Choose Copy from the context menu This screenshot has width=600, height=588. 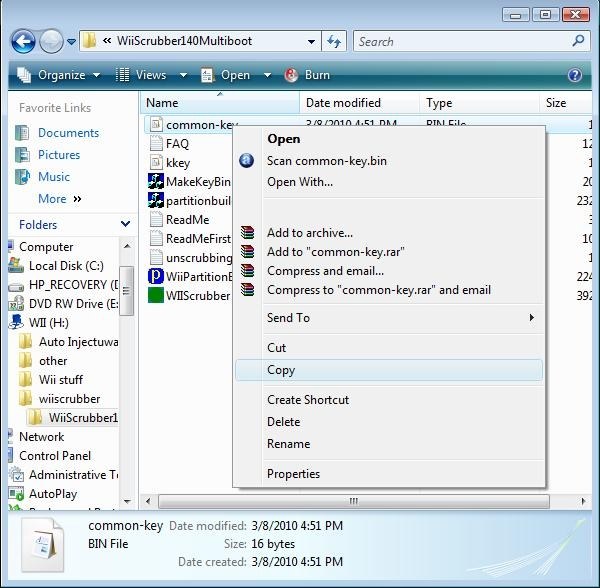tap(281, 370)
